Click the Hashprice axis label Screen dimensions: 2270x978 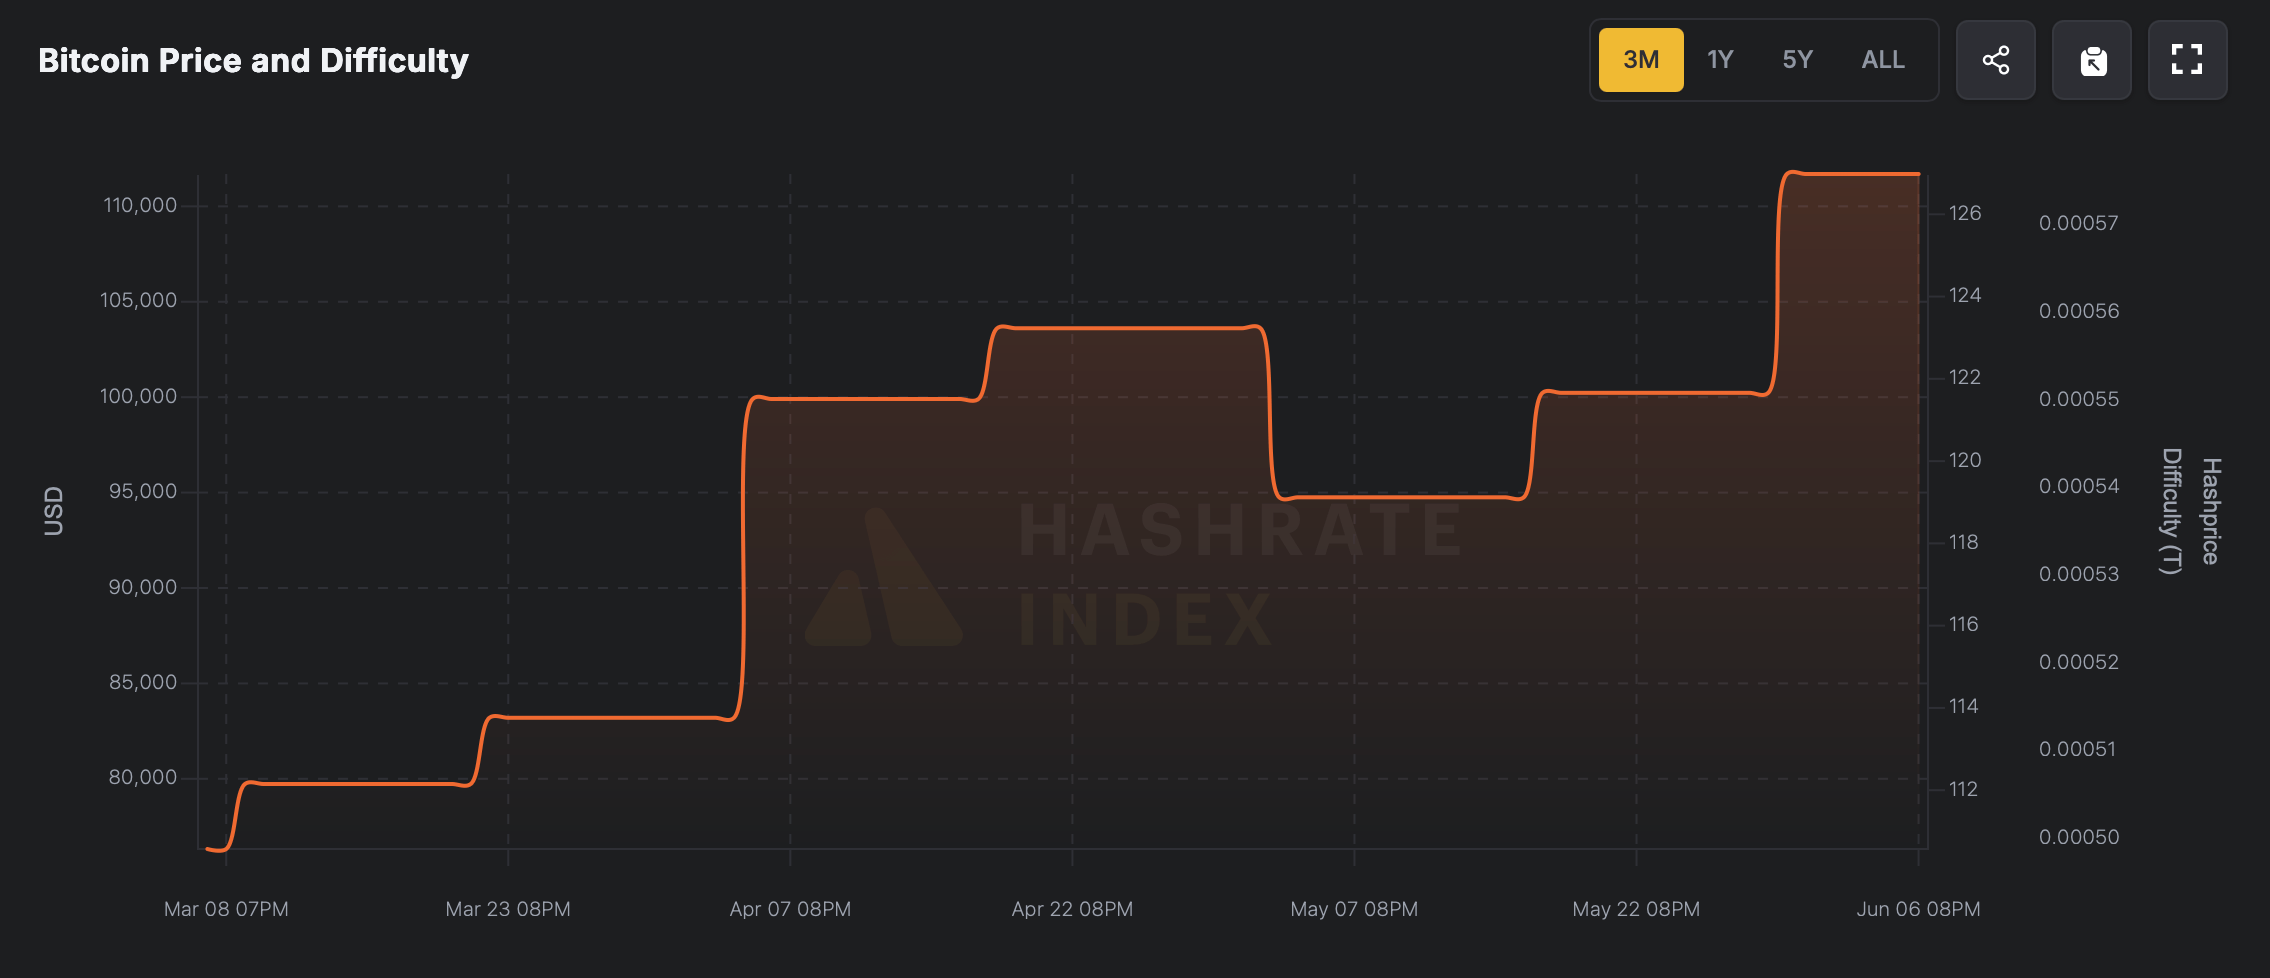[2211, 511]
